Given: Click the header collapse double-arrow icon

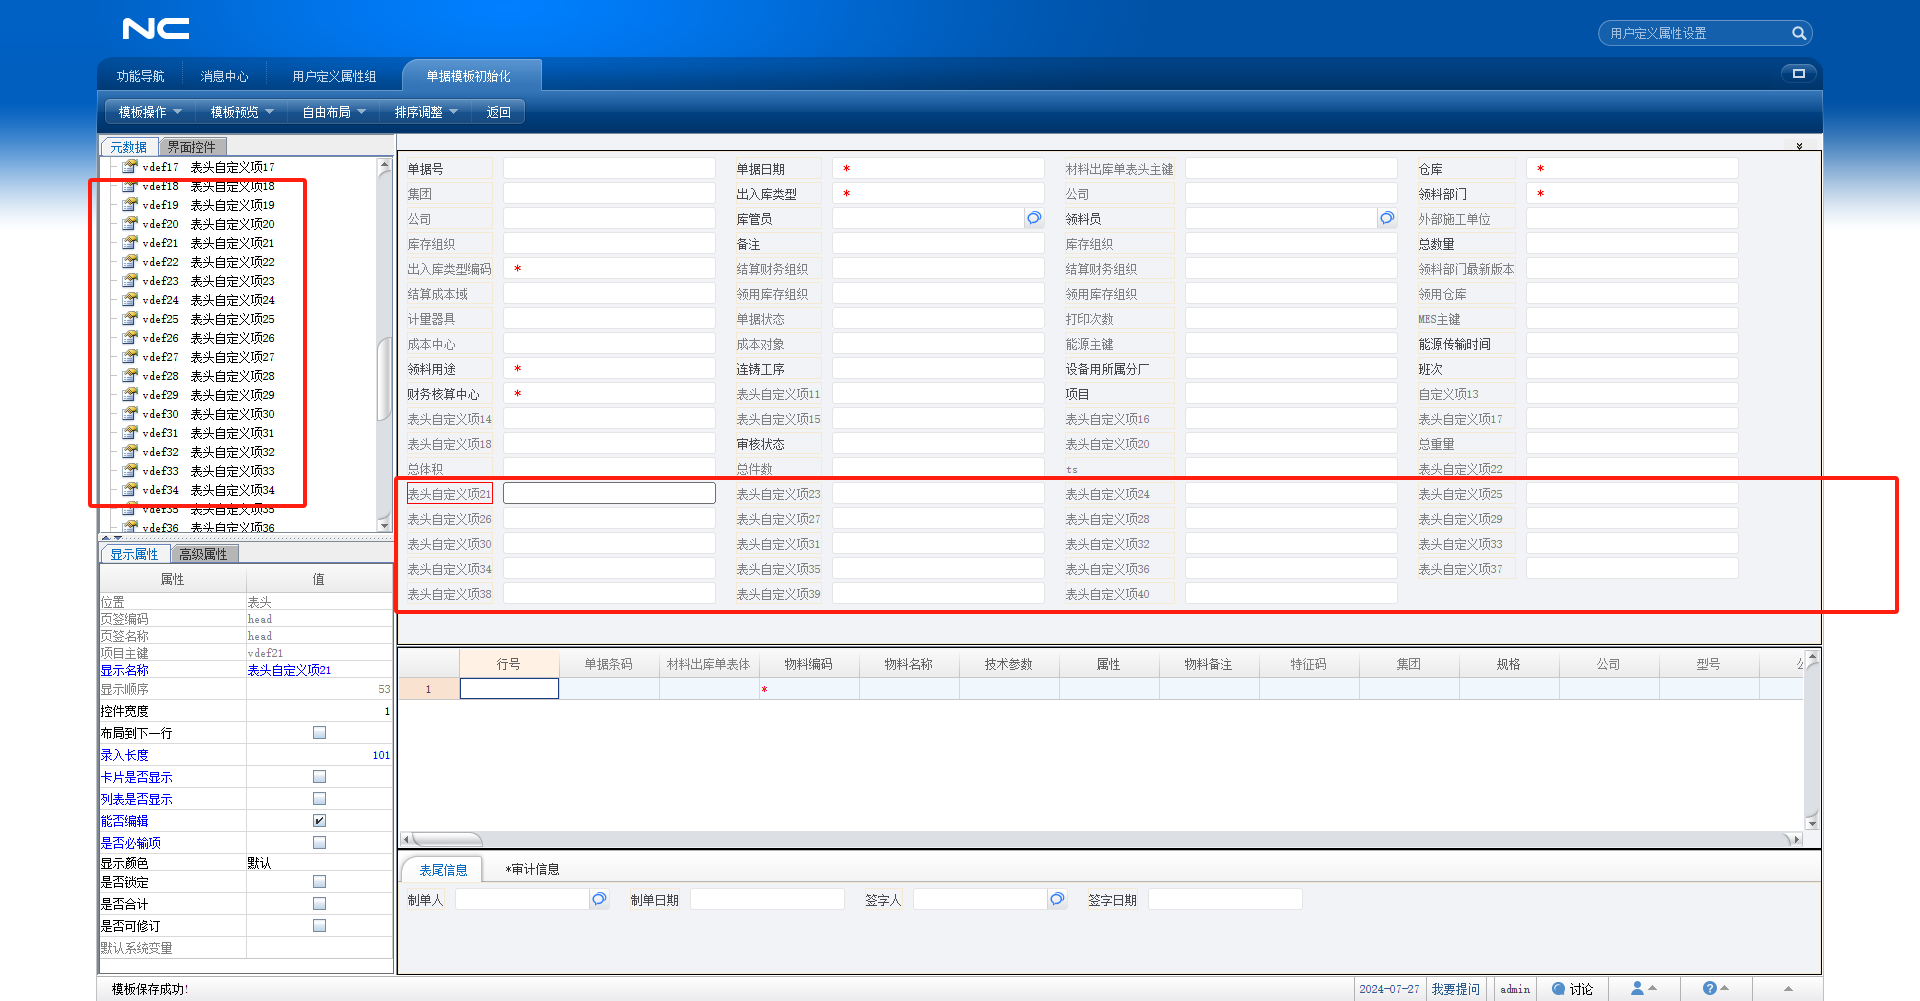Looking at the screenshot, I should tap(1799, 146).
